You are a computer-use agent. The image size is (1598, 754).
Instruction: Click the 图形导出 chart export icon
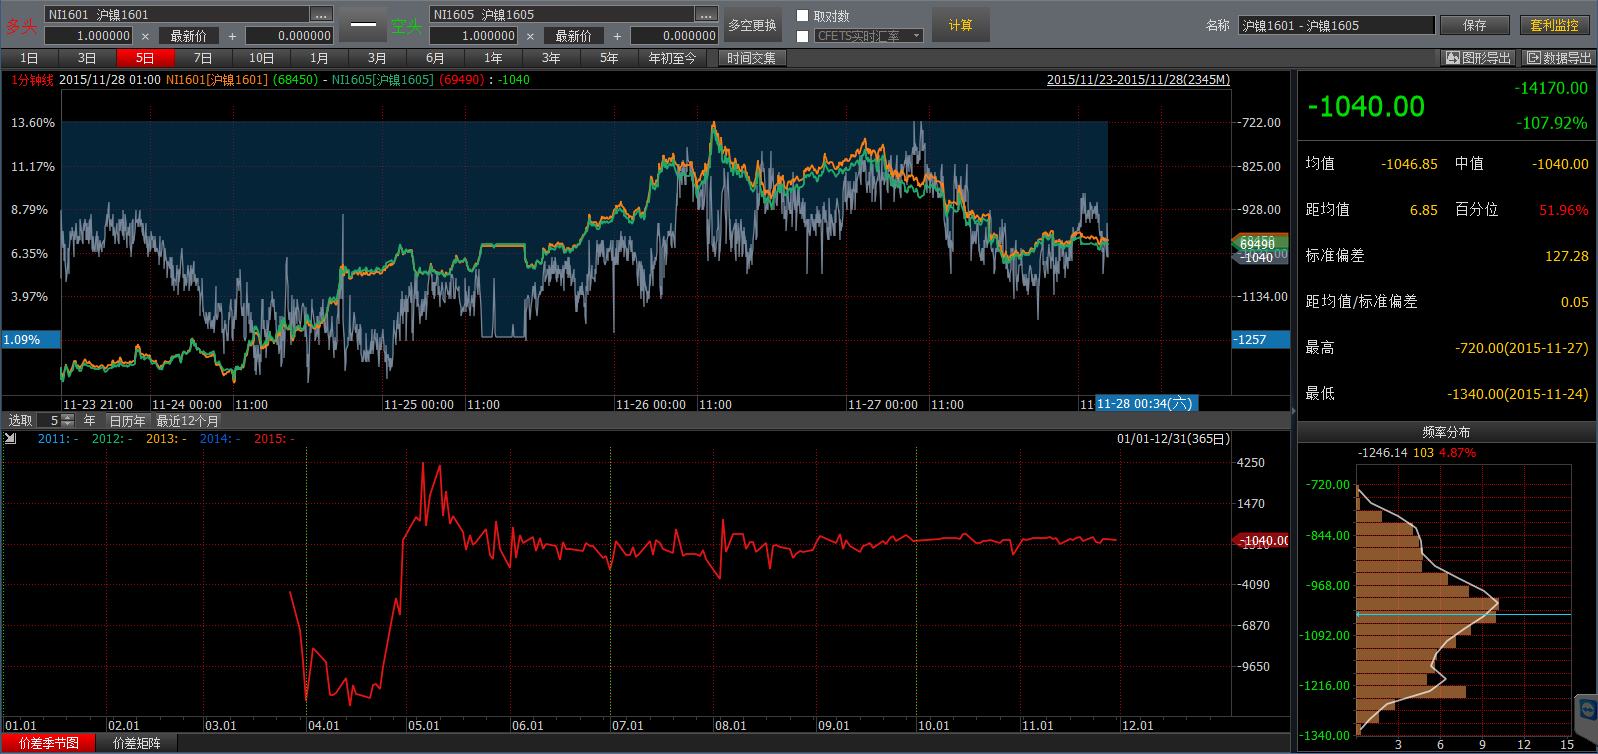point(1452,58)
